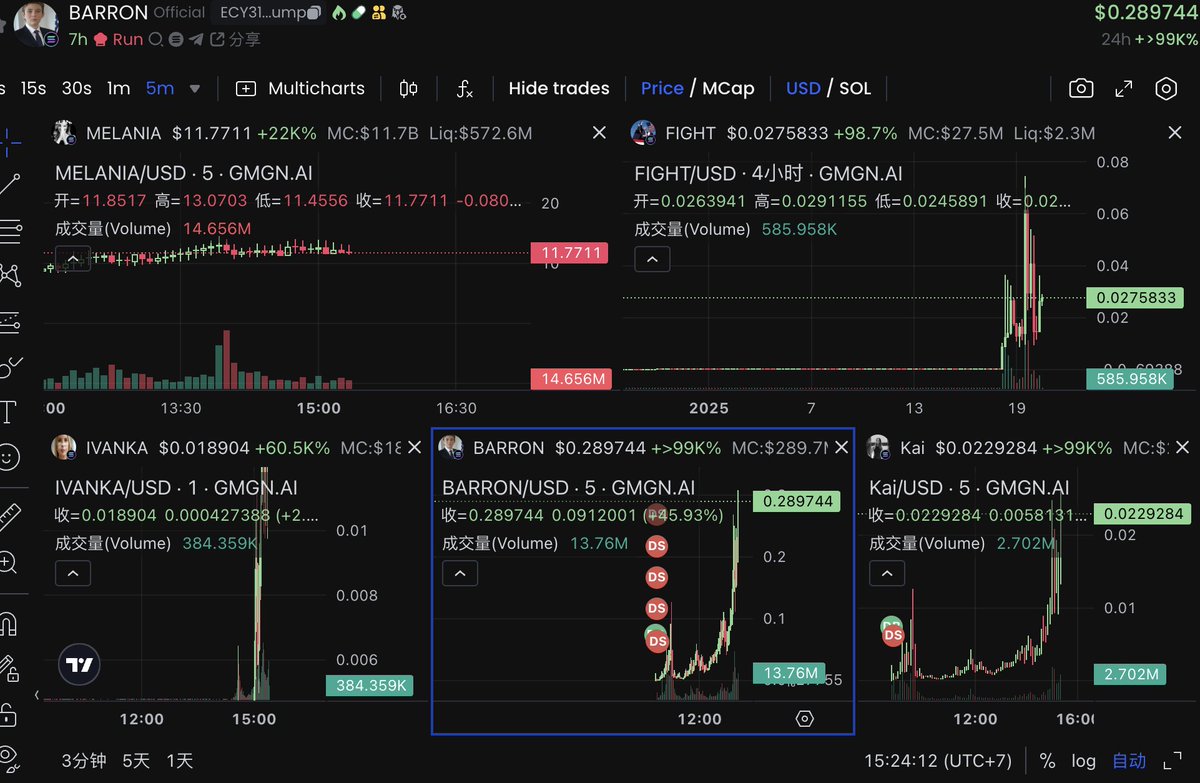This screenshot has width=1200, height=783.
Task: Collapse the BARRON chart legend
Action: 460,574
